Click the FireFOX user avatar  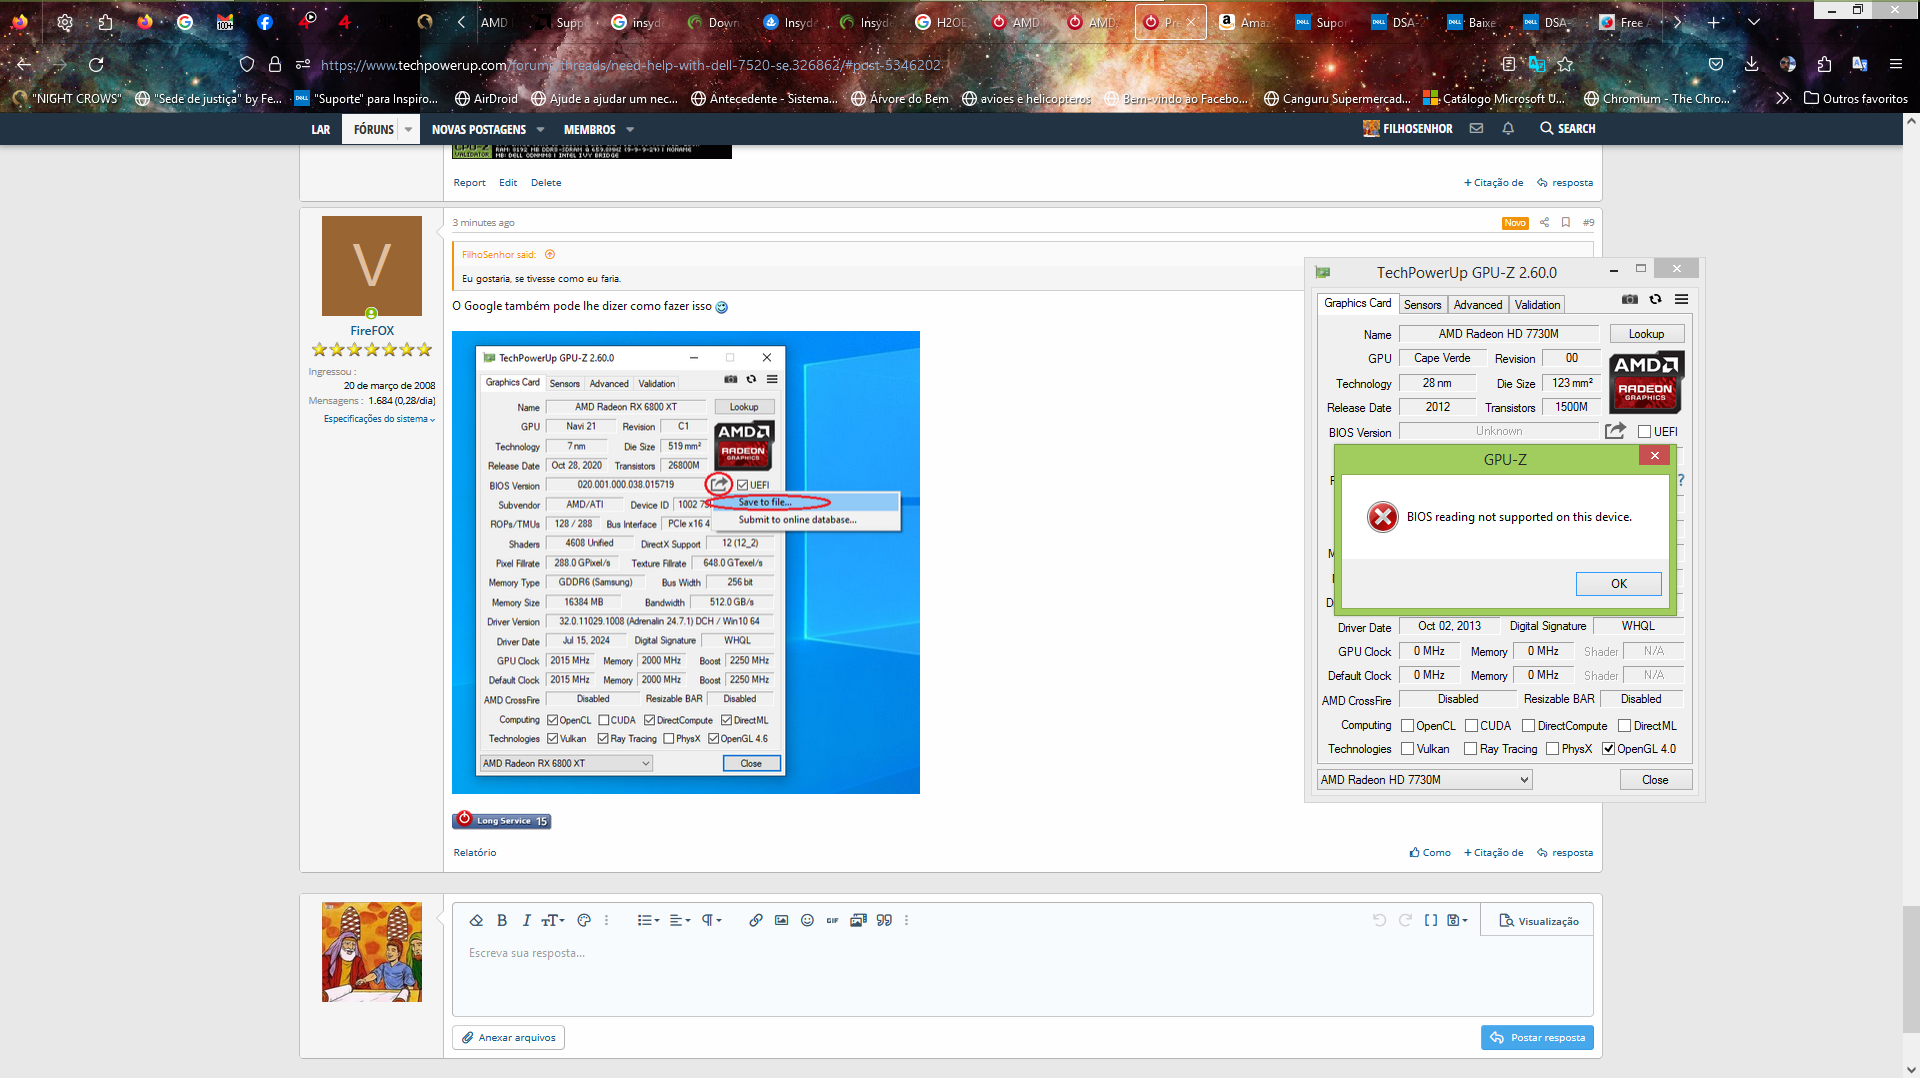click(x=372, y=266)
